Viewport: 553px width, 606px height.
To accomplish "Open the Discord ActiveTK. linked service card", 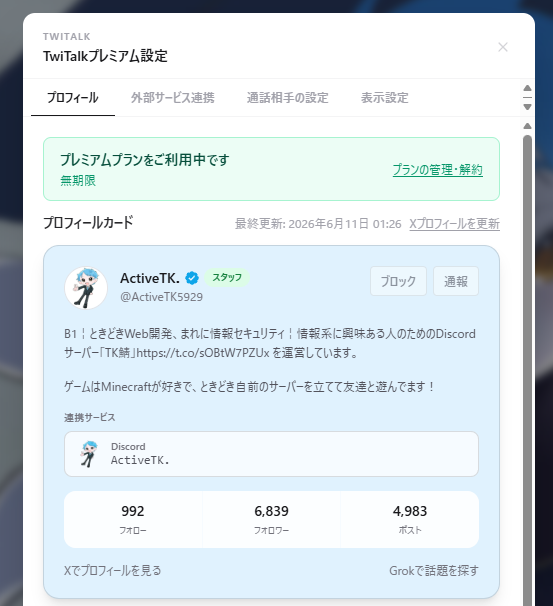I will [271, 454].
